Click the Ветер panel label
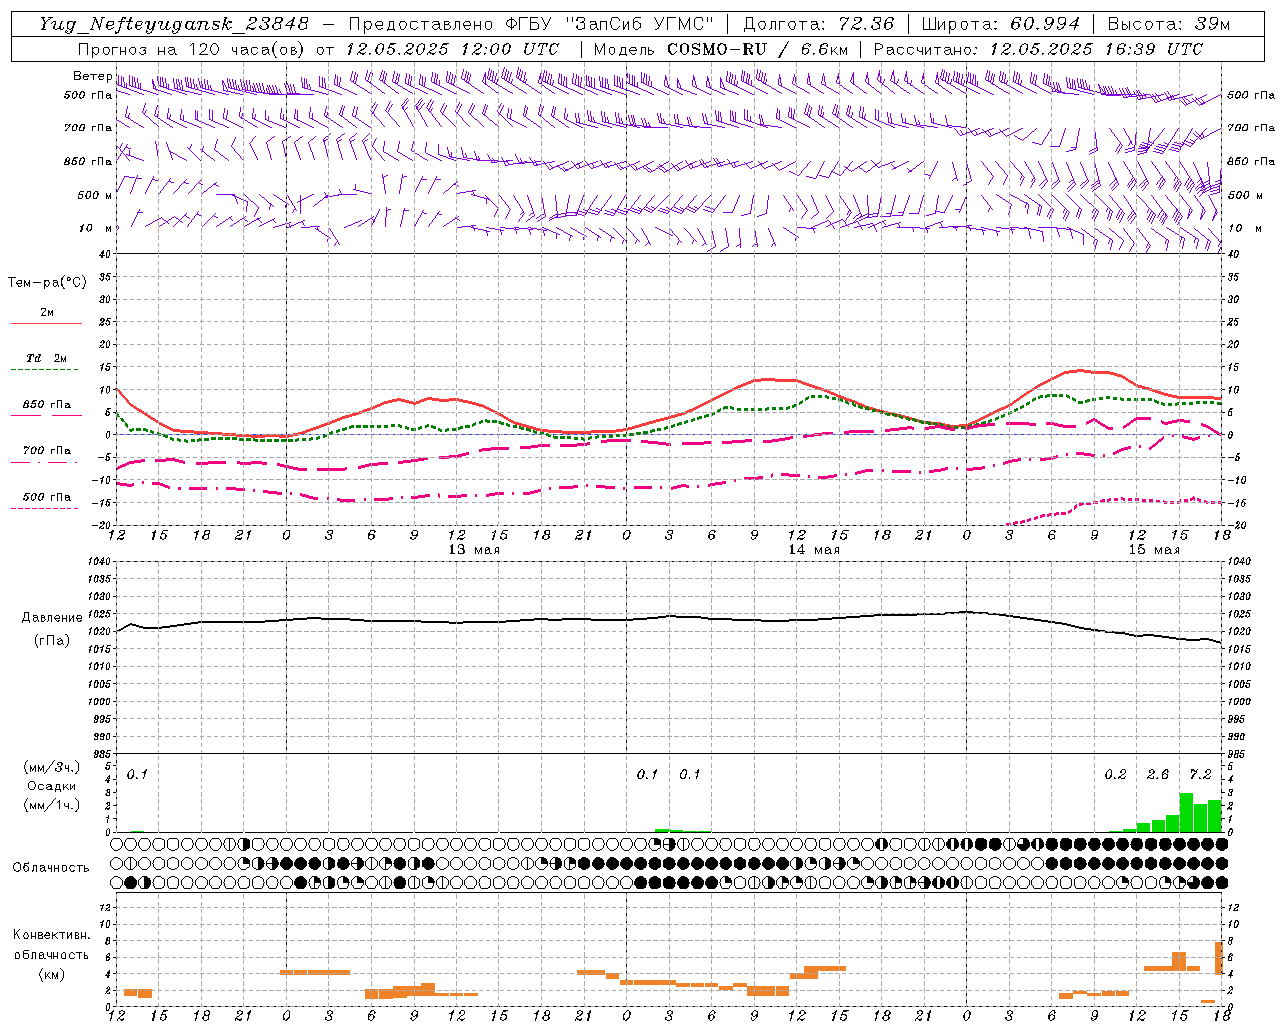Screen dimensions: 1280x1024 (93, 76)
